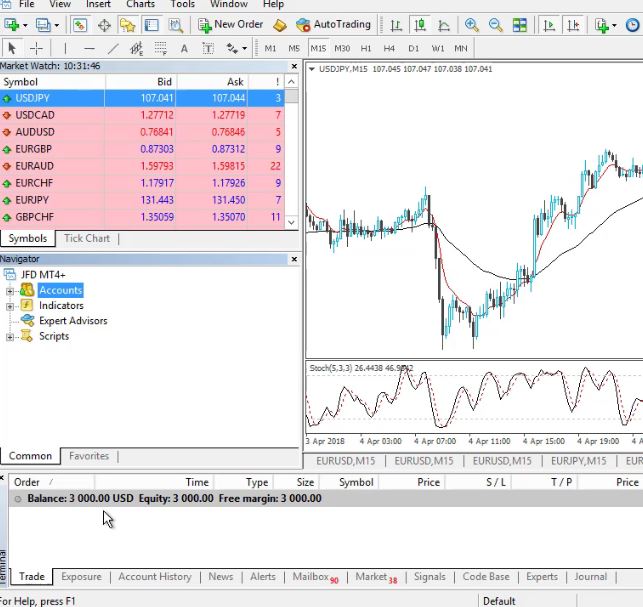Sort by the Order column header
Viewport: 643px width, 607px height.
[x=52, y=482]
